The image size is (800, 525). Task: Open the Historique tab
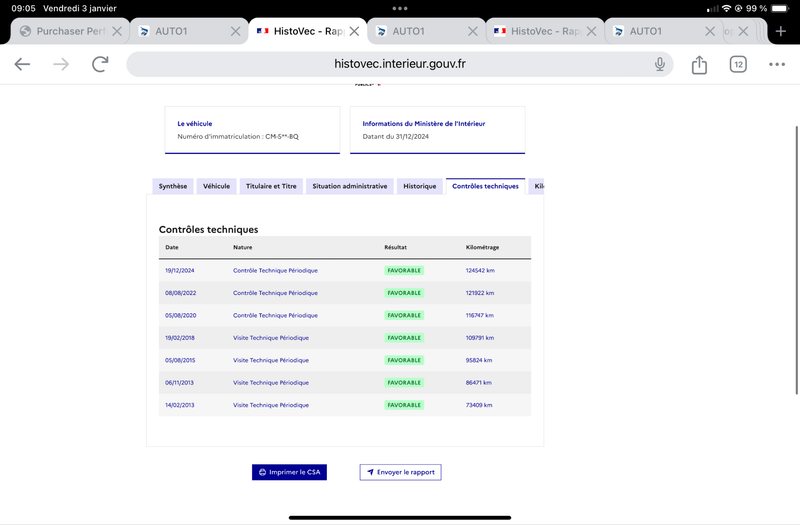419,186
